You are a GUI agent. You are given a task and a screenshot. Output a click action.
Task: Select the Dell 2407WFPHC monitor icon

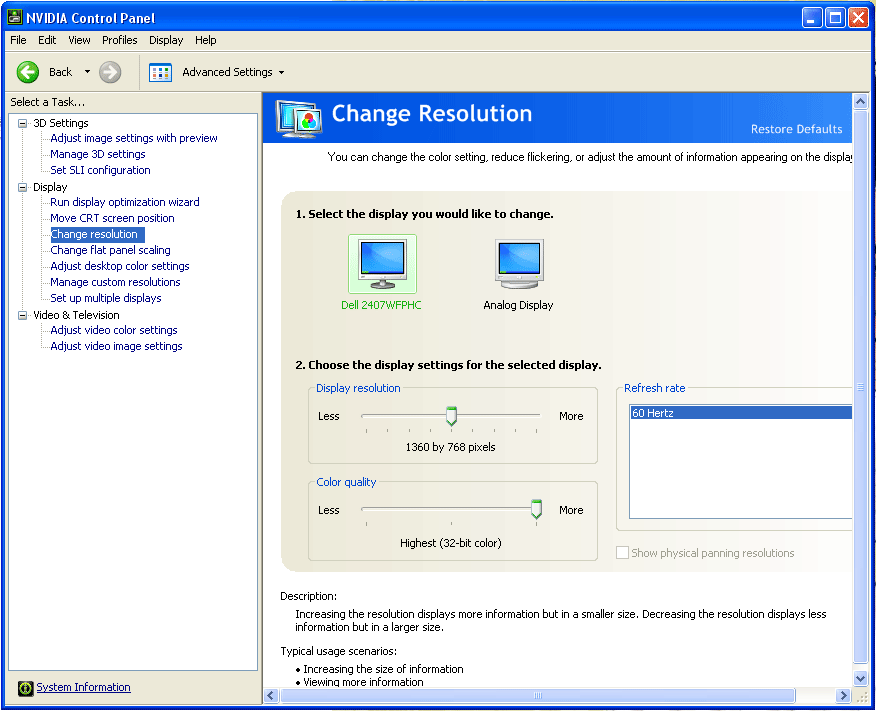(382, 264)
